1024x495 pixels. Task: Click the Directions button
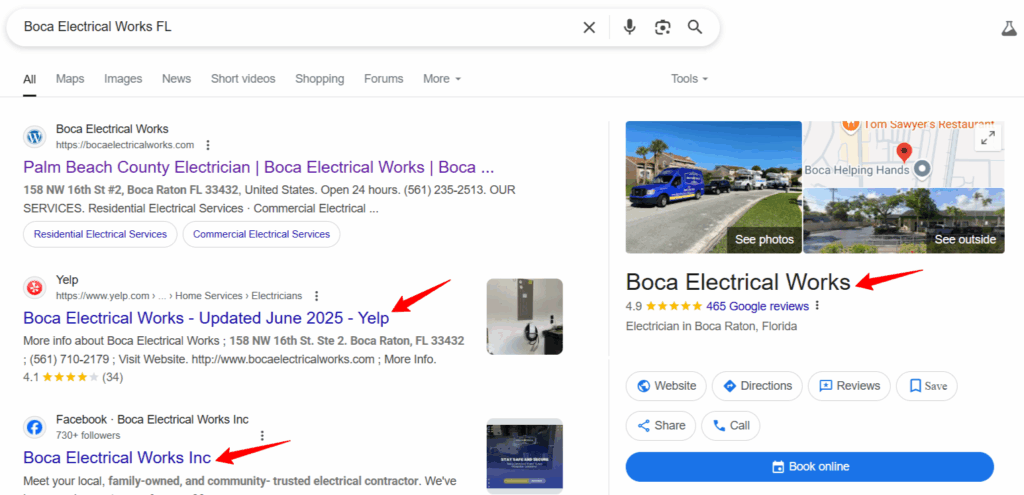pyautogui.click(x=758, y=386)
